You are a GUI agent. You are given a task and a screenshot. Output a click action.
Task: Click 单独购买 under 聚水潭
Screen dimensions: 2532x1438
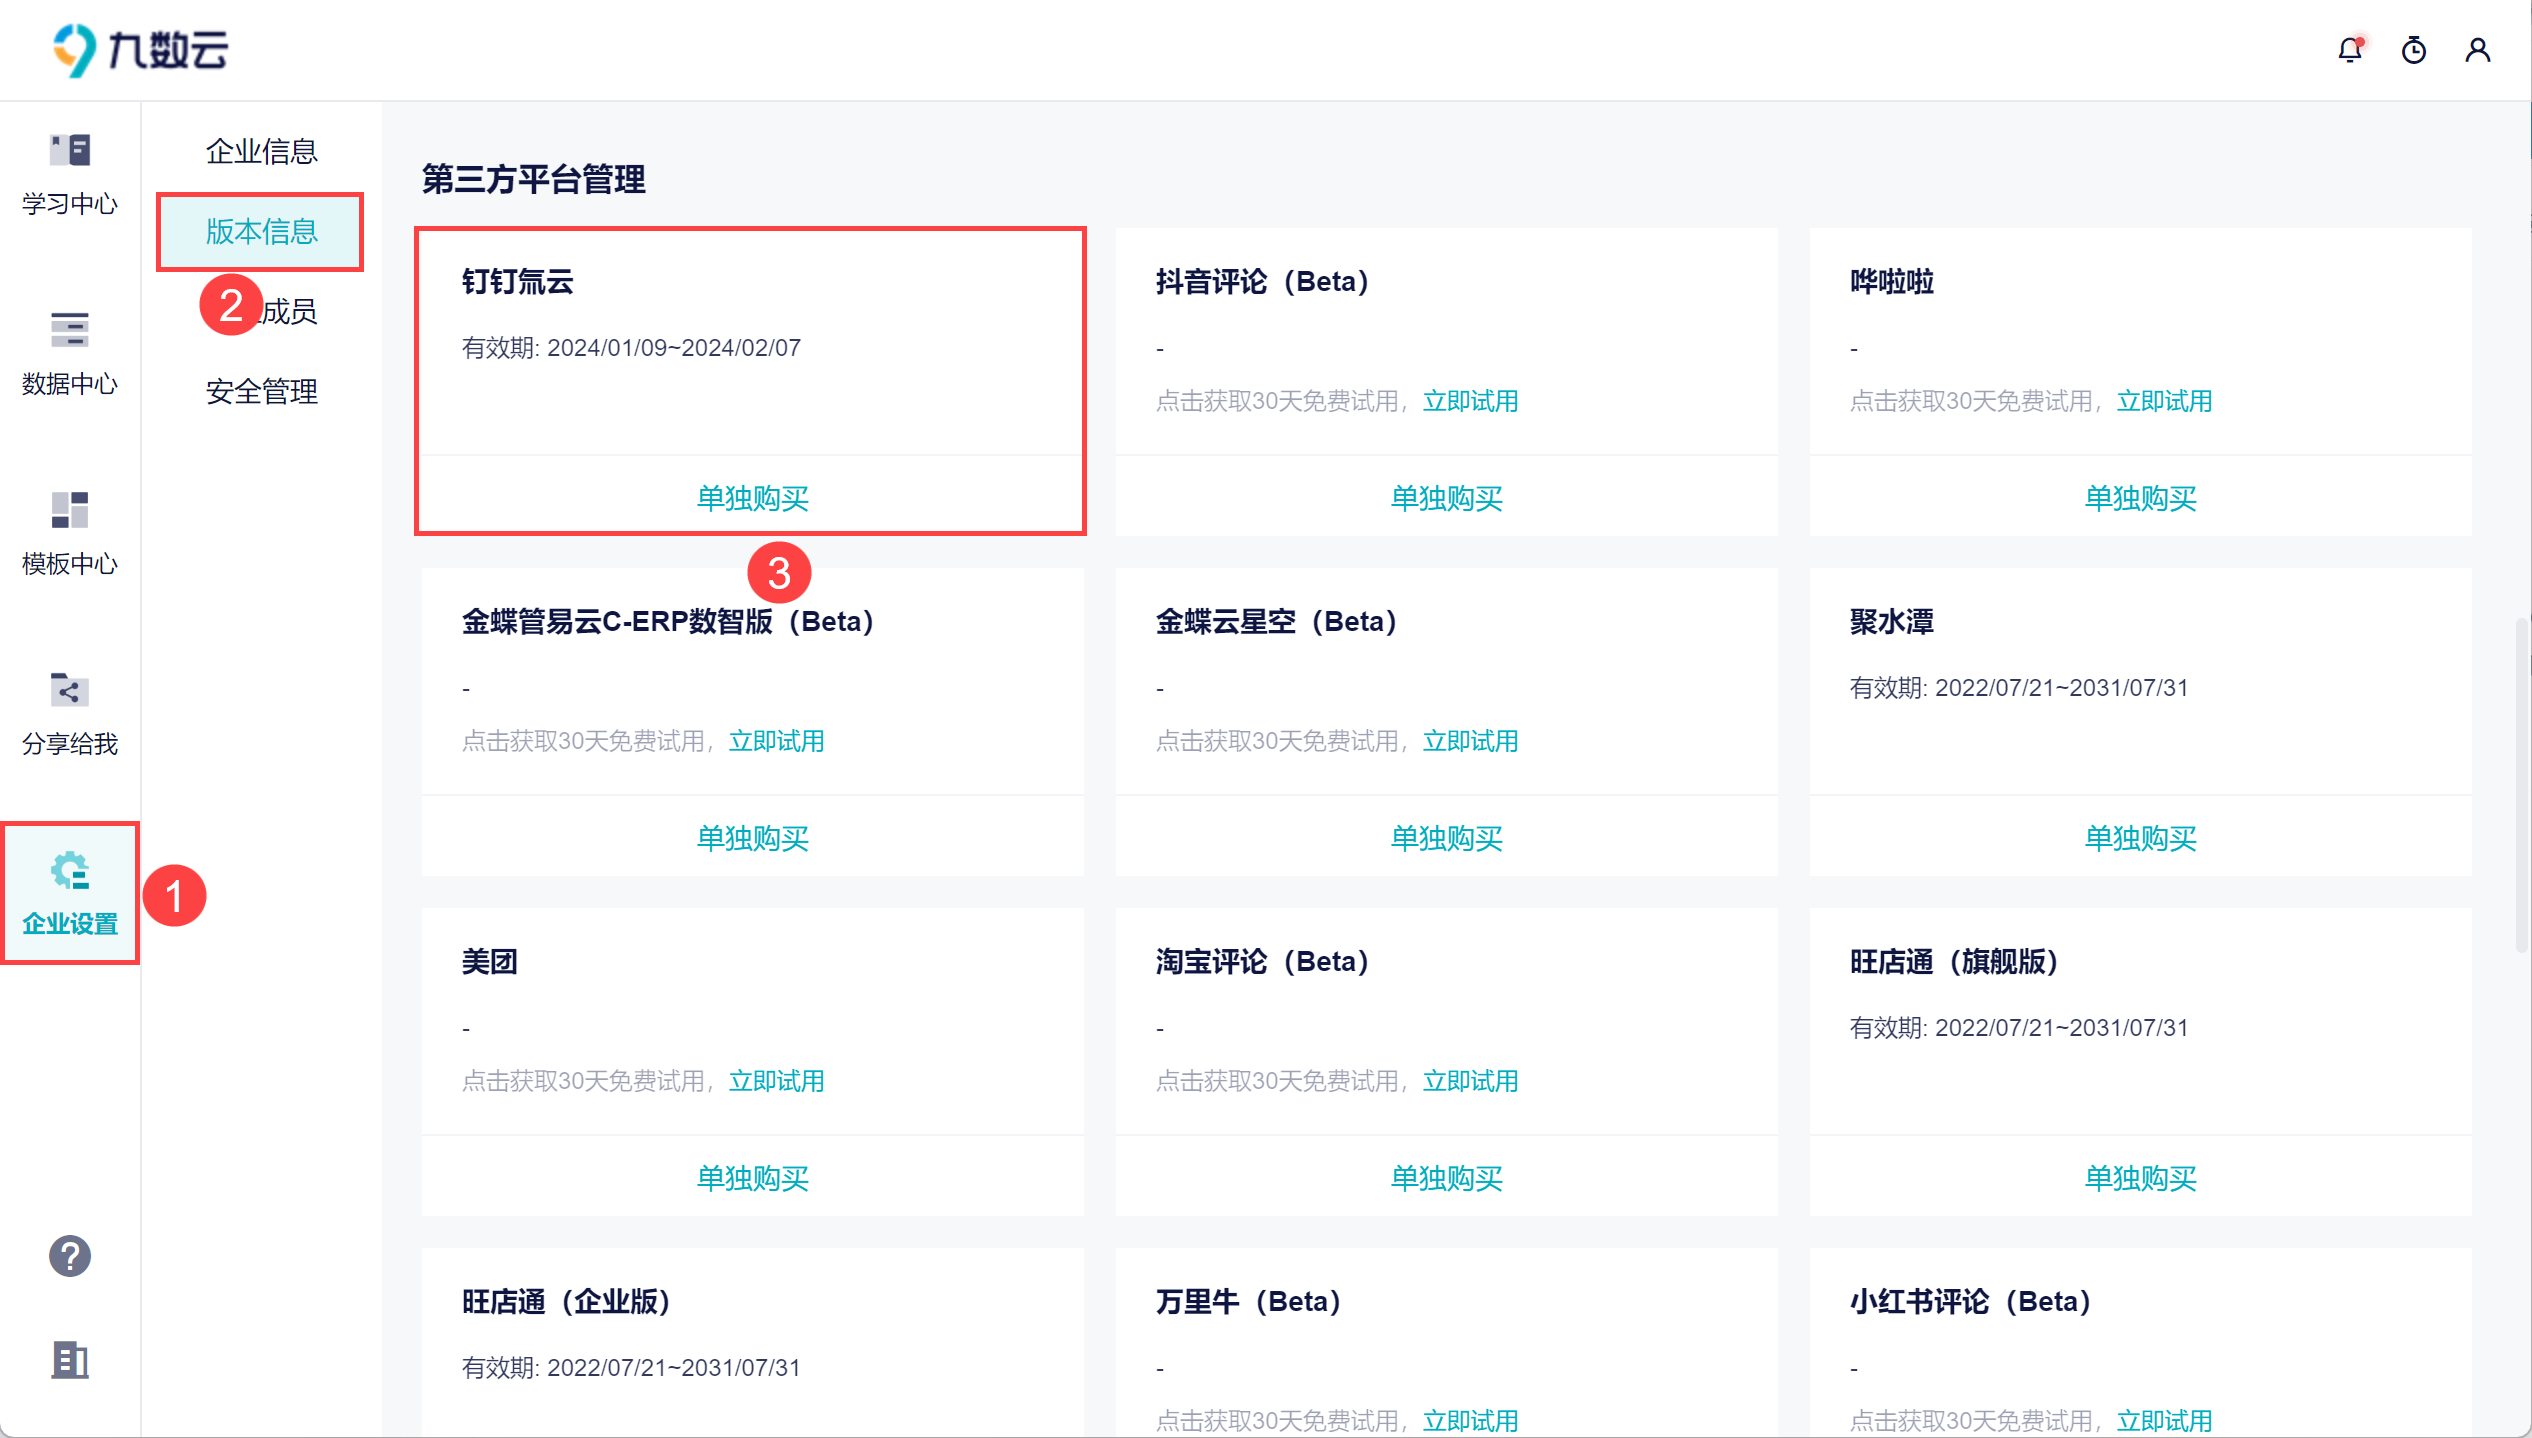click(2140, 838)
